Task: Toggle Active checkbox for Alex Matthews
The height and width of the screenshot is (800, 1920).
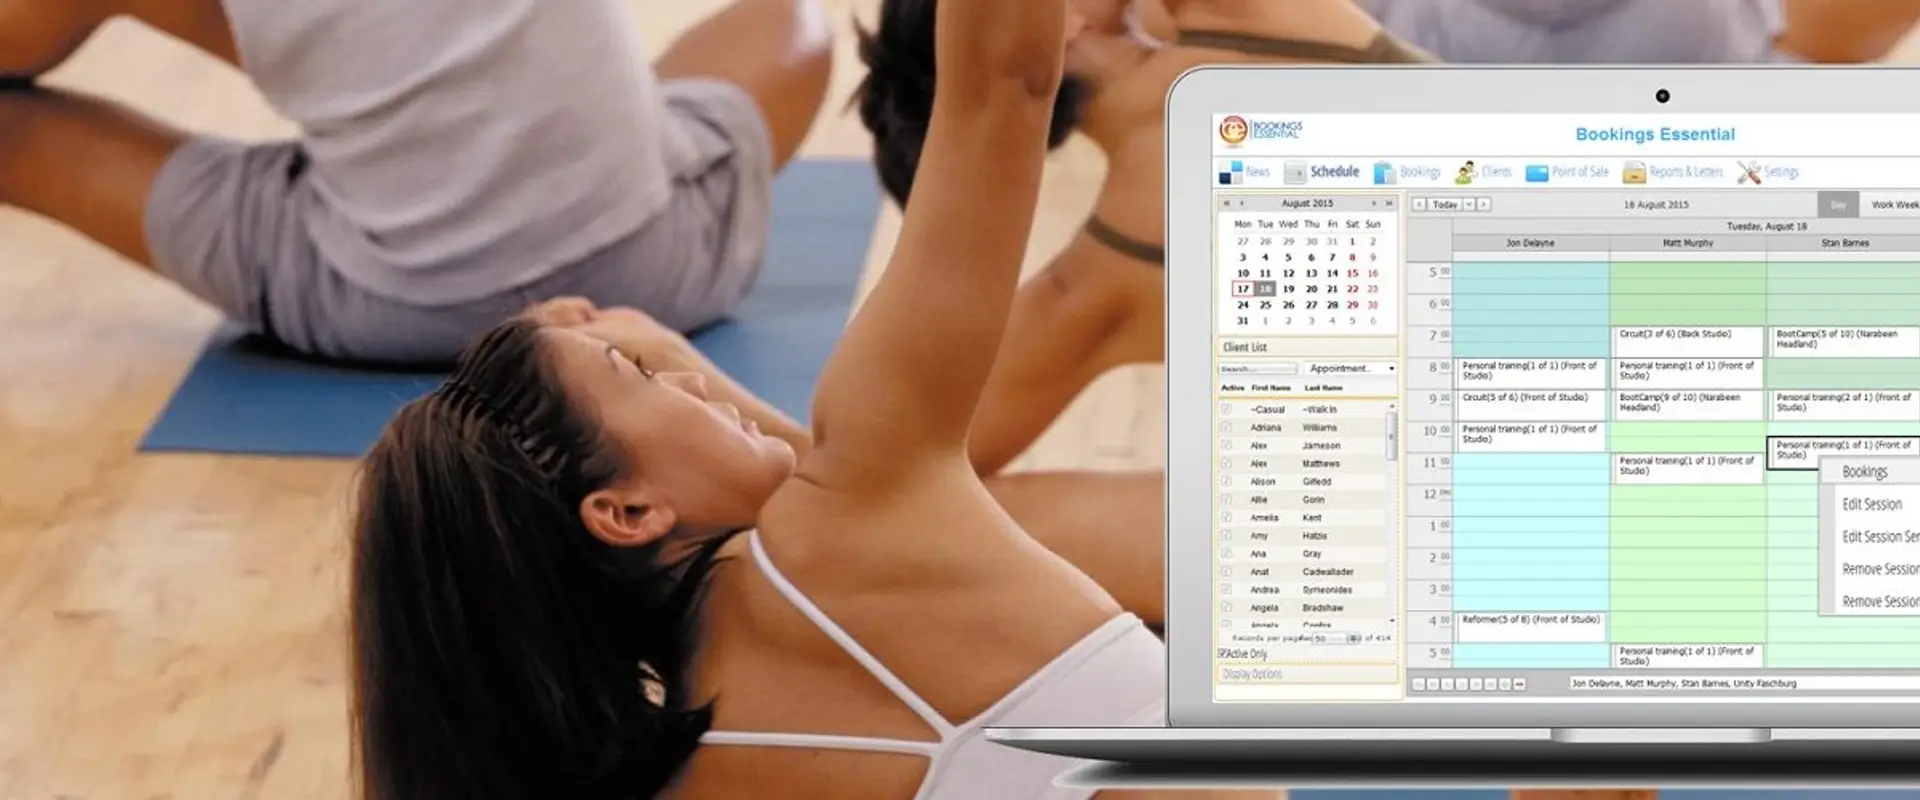Action: click(x=1226, y=463)
